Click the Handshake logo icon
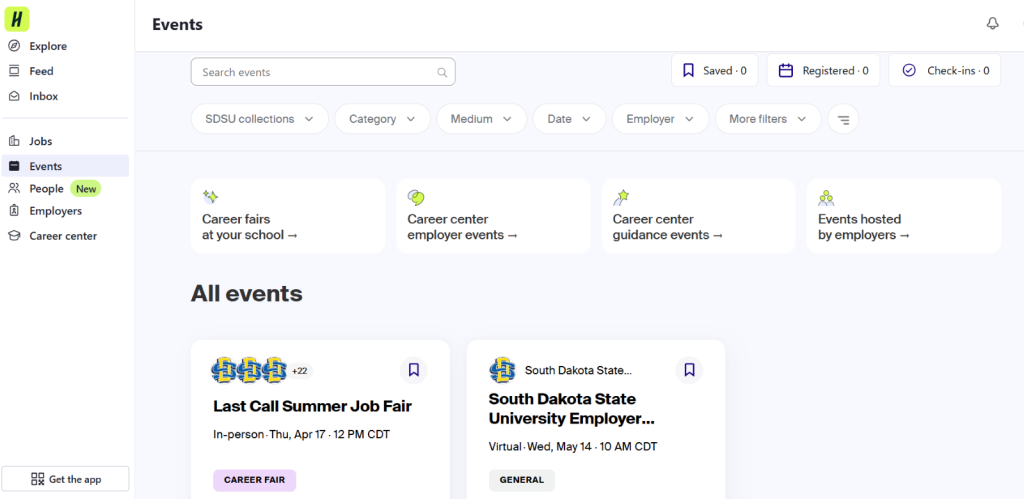The image size is (1024, 499). pyautogui.click(x=17, y=18)
